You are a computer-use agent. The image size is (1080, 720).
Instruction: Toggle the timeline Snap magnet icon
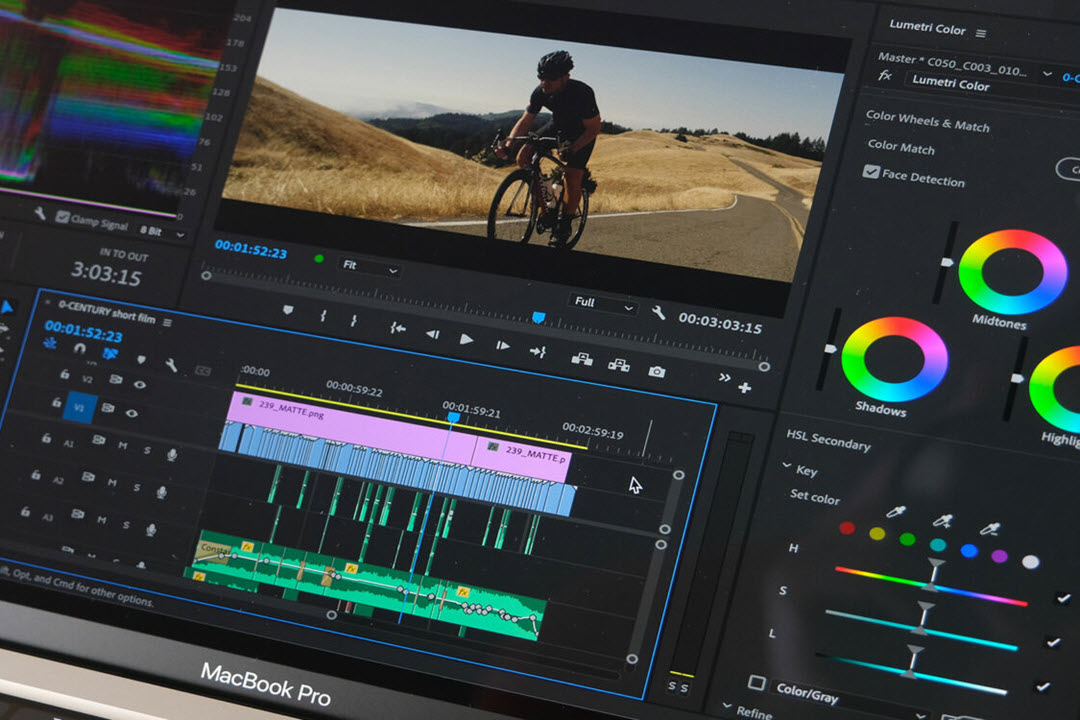(80, 347)
